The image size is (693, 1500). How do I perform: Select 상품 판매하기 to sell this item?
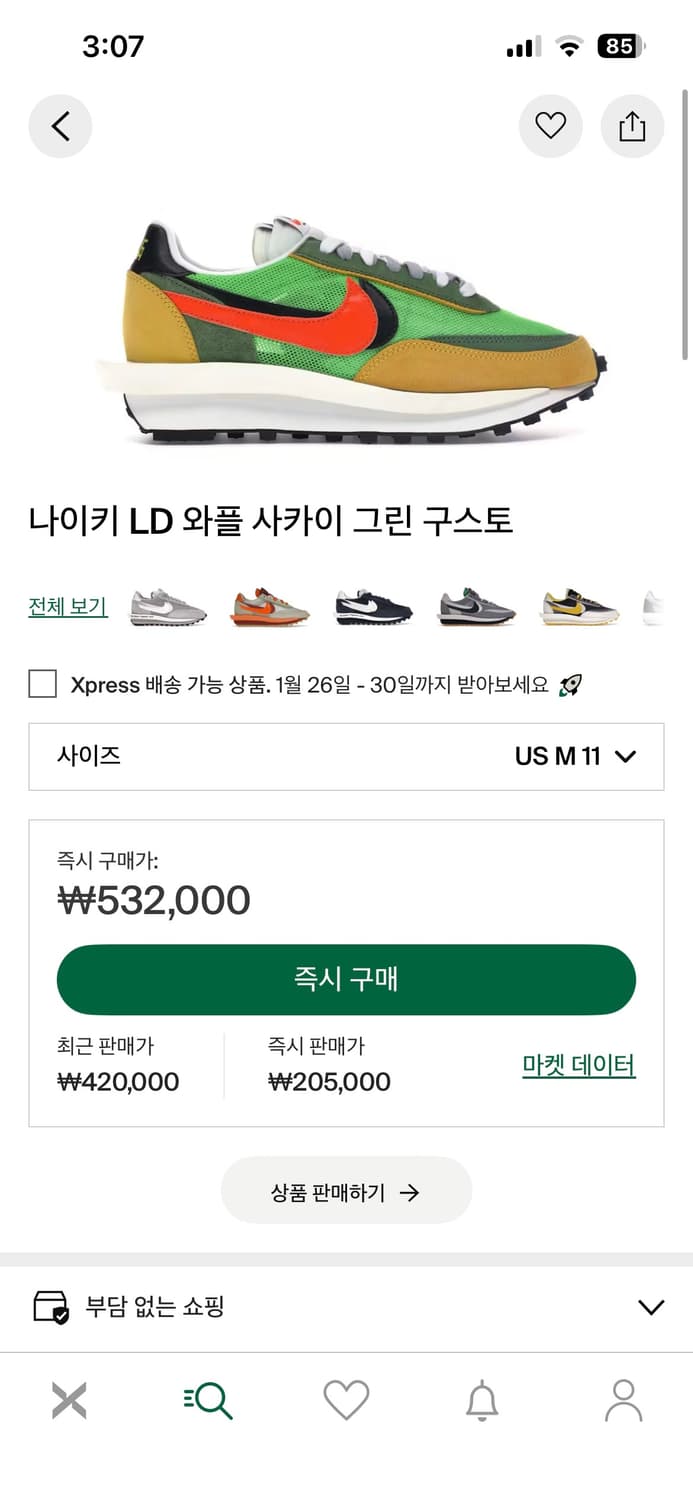[346, 1190]
